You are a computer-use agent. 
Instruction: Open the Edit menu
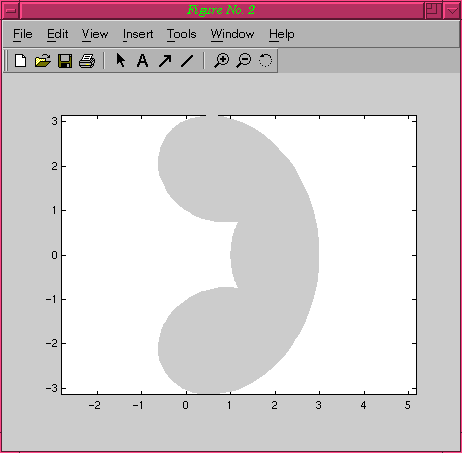(x=57, y=34)
